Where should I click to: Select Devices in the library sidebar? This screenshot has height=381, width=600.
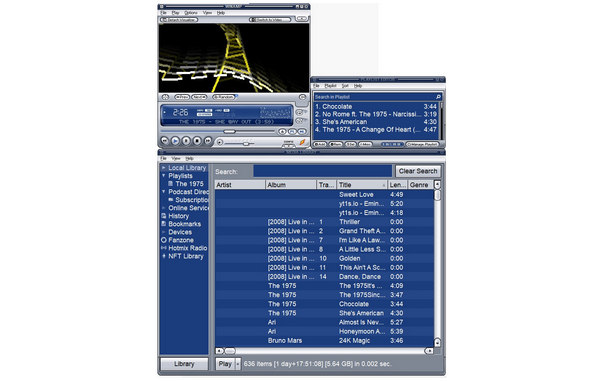(x=180, y=232)
